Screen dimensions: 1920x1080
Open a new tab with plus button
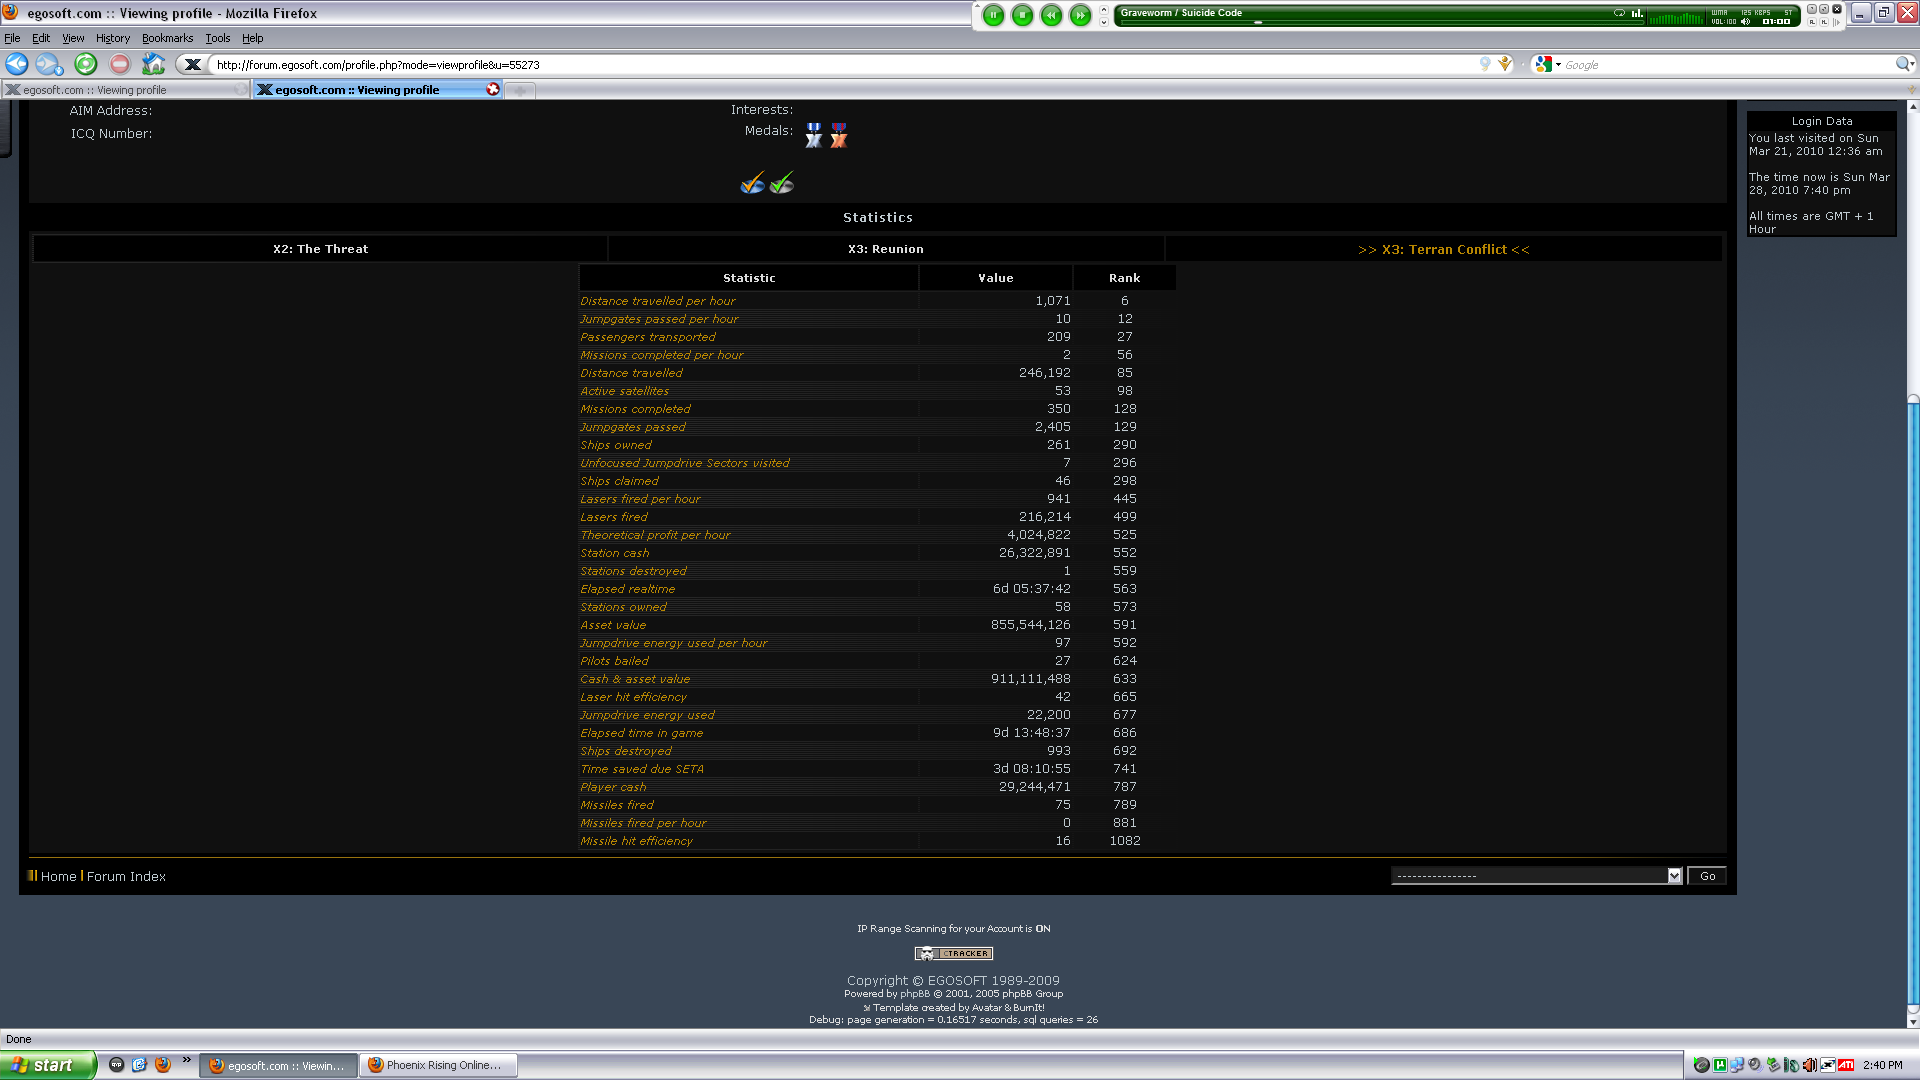pos(520,91)
